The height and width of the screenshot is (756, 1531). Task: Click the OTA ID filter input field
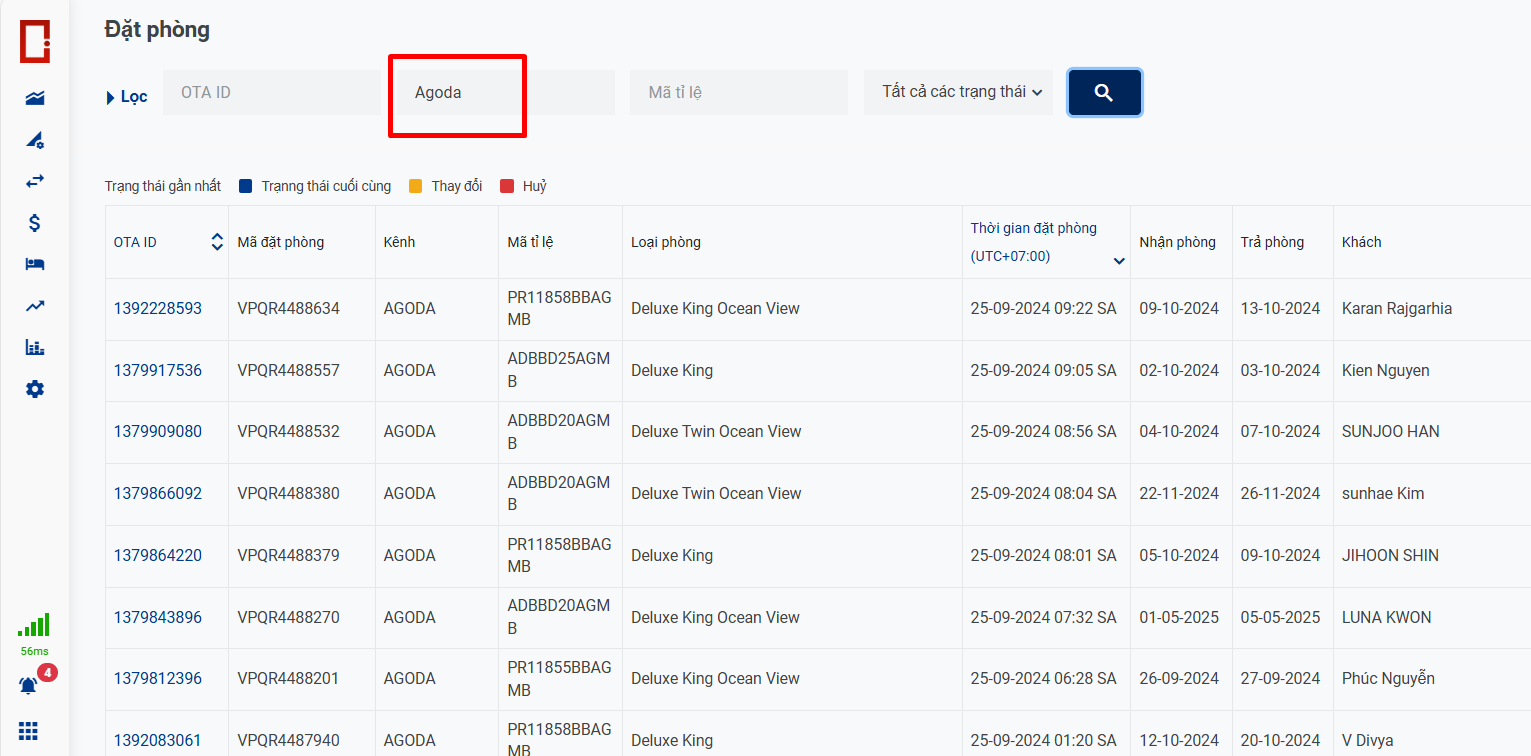tap(270, 92)
